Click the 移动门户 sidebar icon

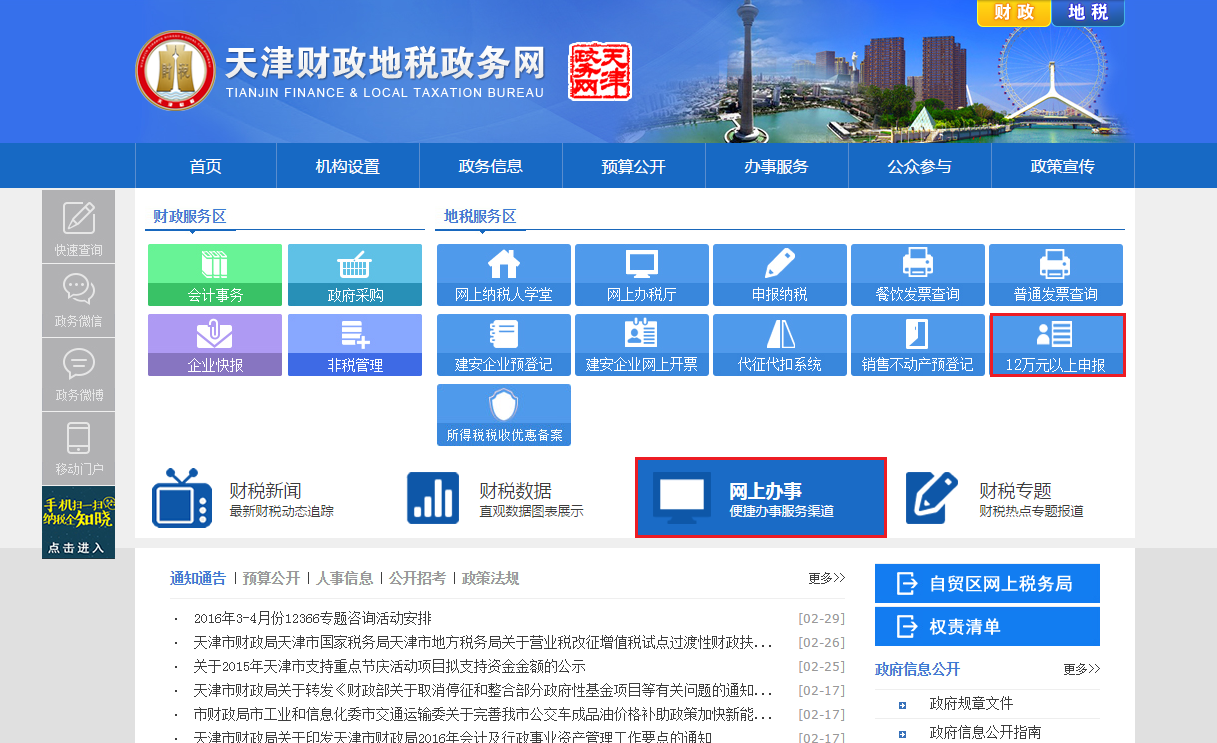coord(78,449)
